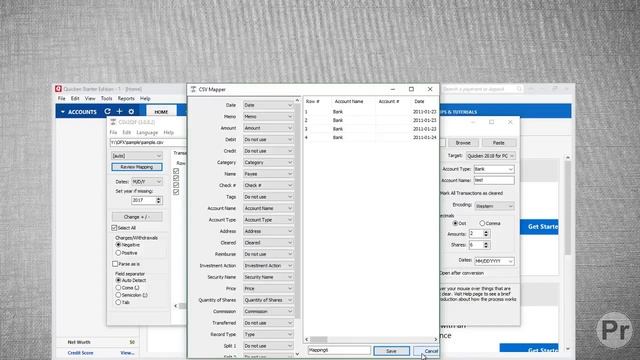Open the Reports menu in Quicken

pos(126,98)
